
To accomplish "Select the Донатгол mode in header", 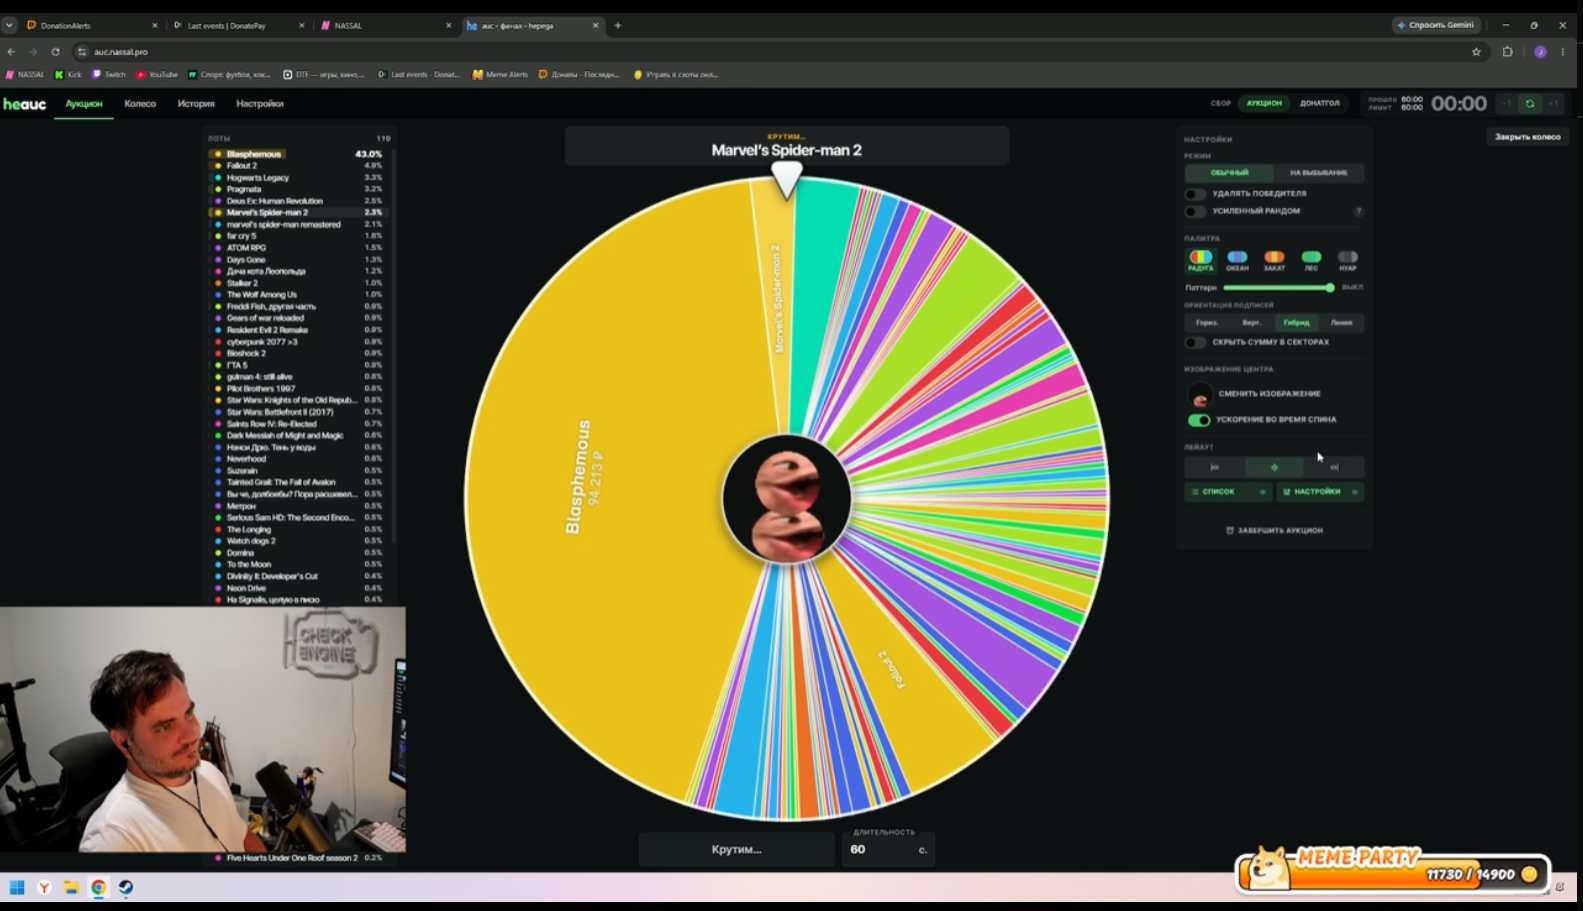I will [1320, 103].
